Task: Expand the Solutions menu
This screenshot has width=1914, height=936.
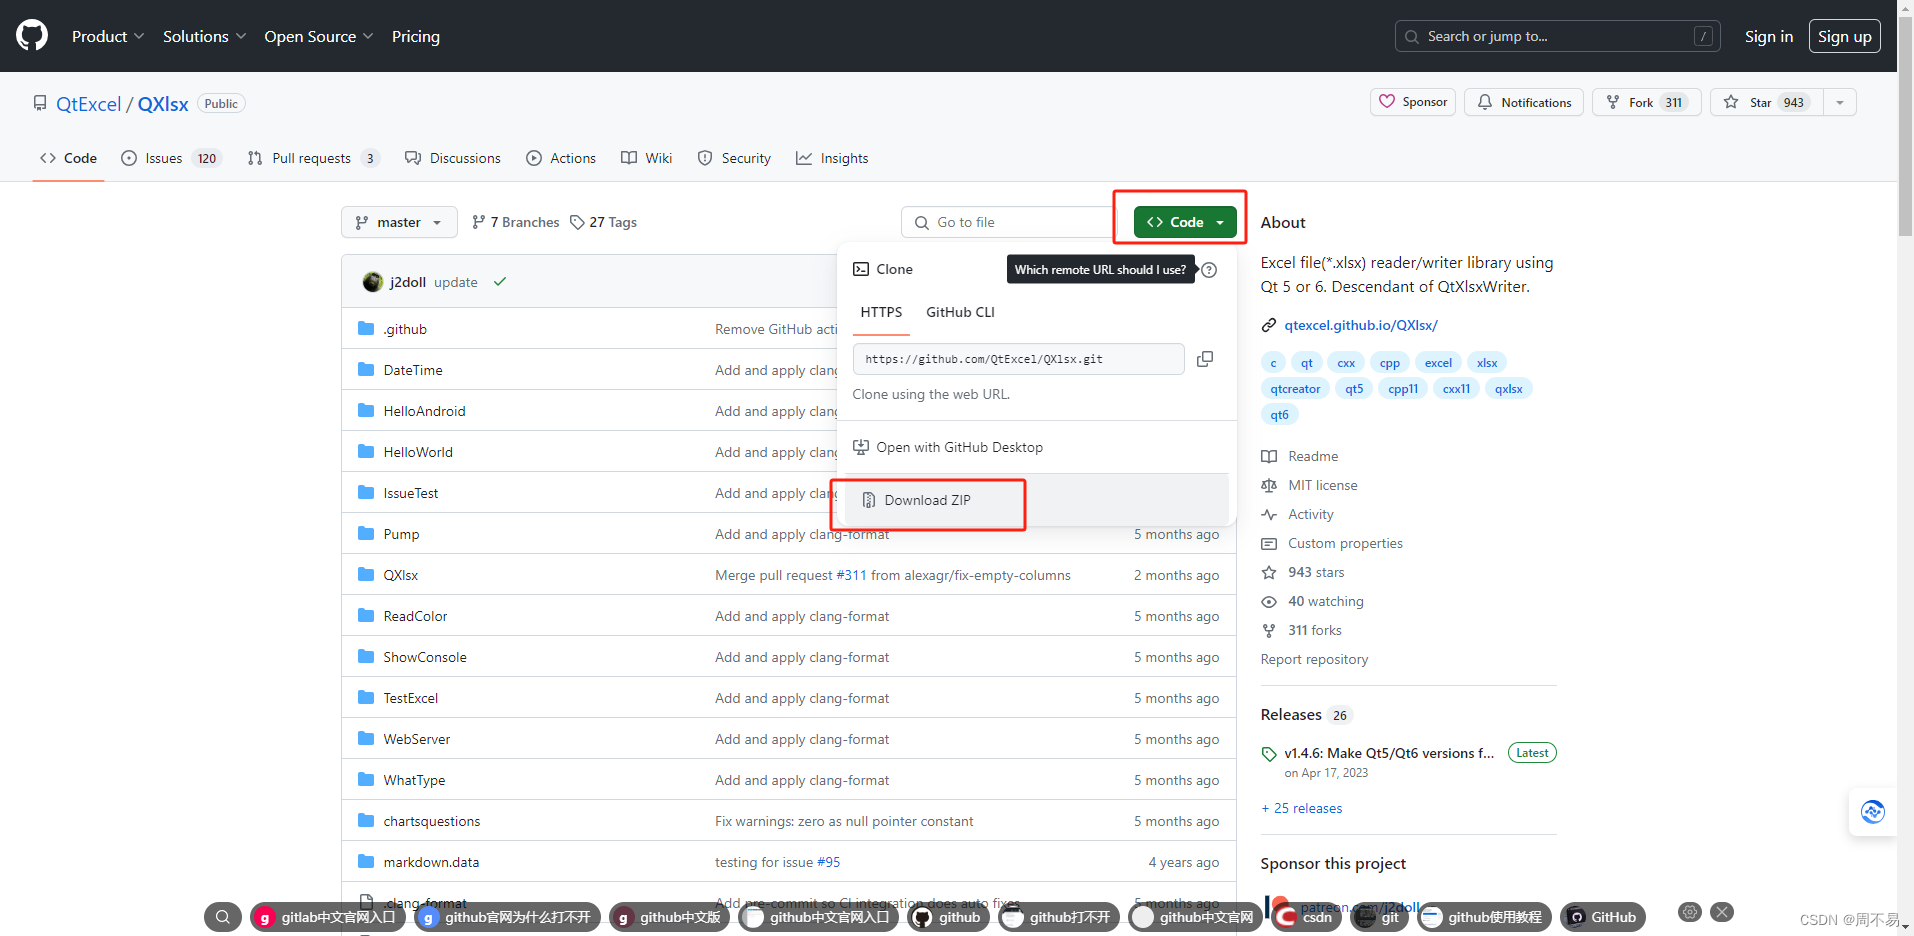Action: click(x=204, y=36)
